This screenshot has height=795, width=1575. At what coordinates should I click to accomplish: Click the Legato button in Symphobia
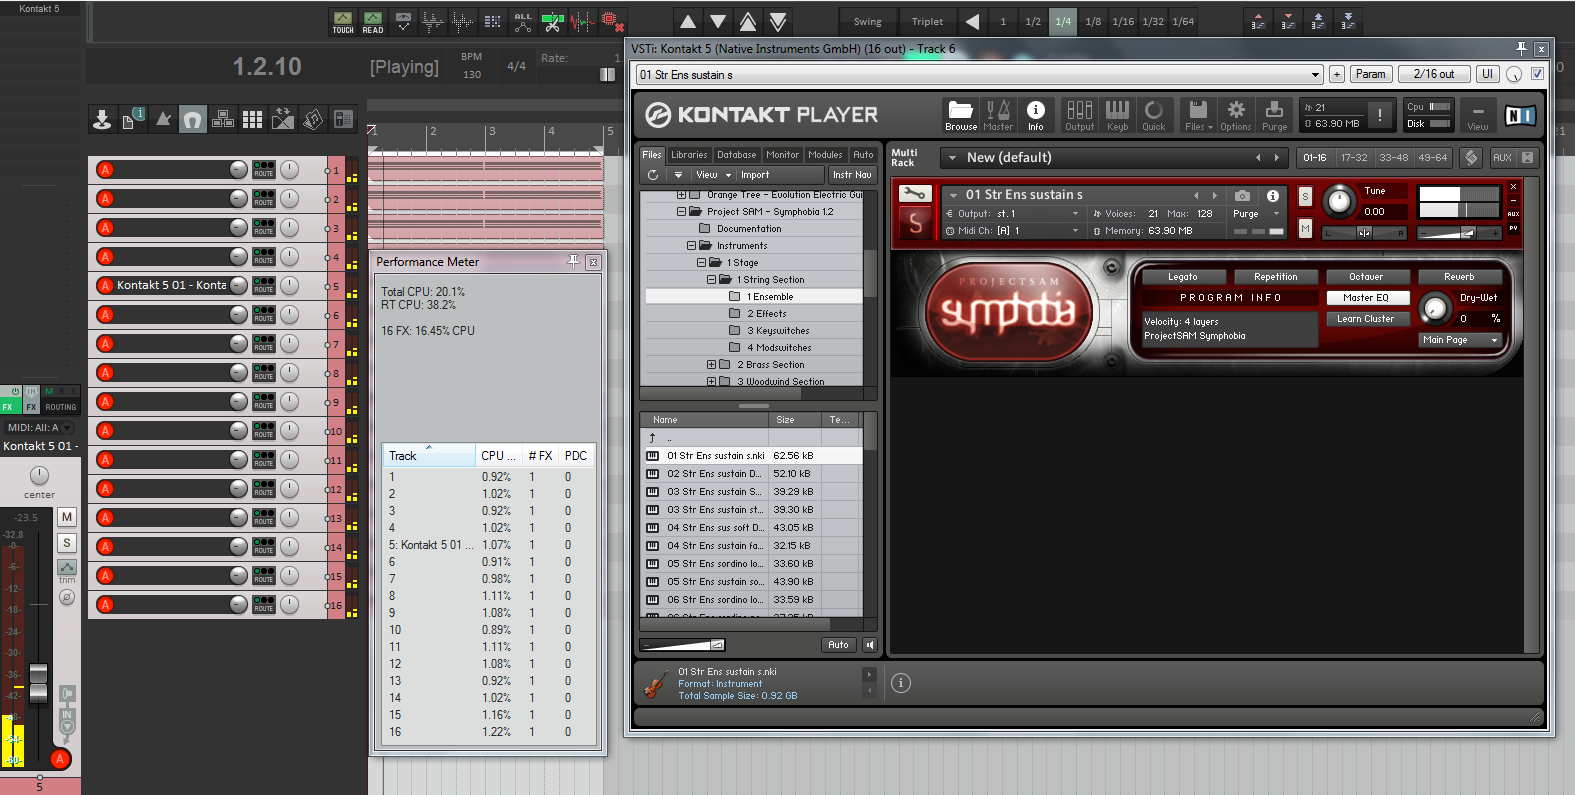(x=1183, y=277)
